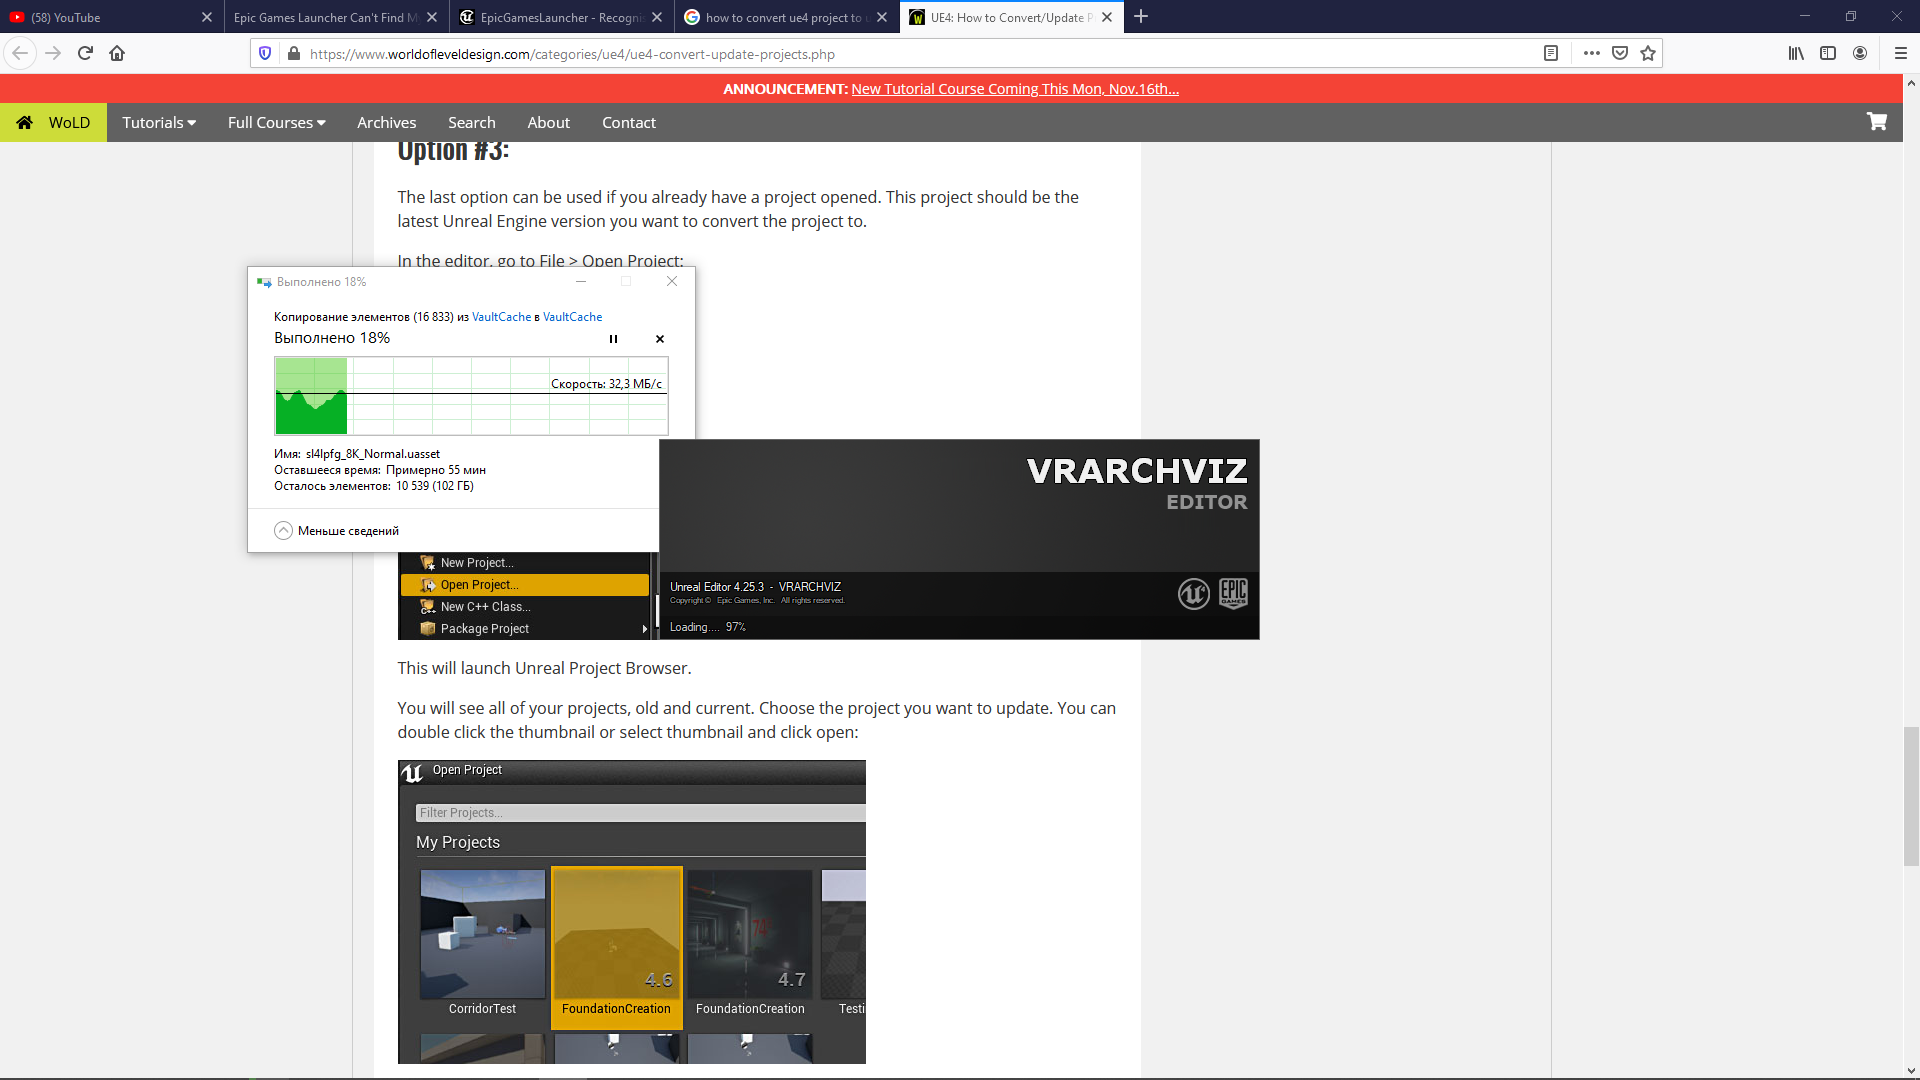Click the page vertical scrollbar thumb
The width and height of the screenshot is (1920, 1080).
click(1911, 796)
